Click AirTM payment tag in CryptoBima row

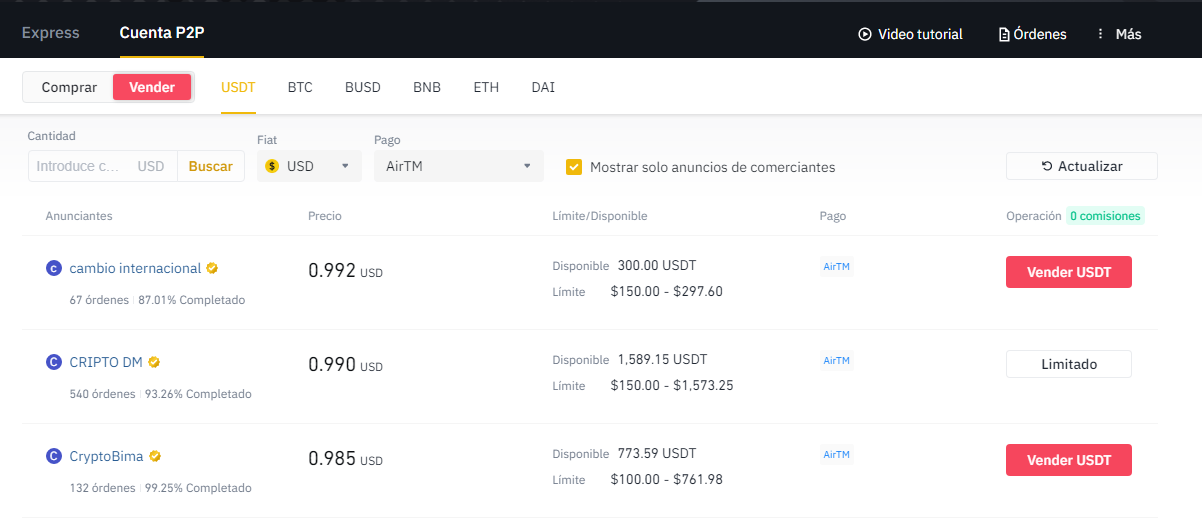click(836, 454)
